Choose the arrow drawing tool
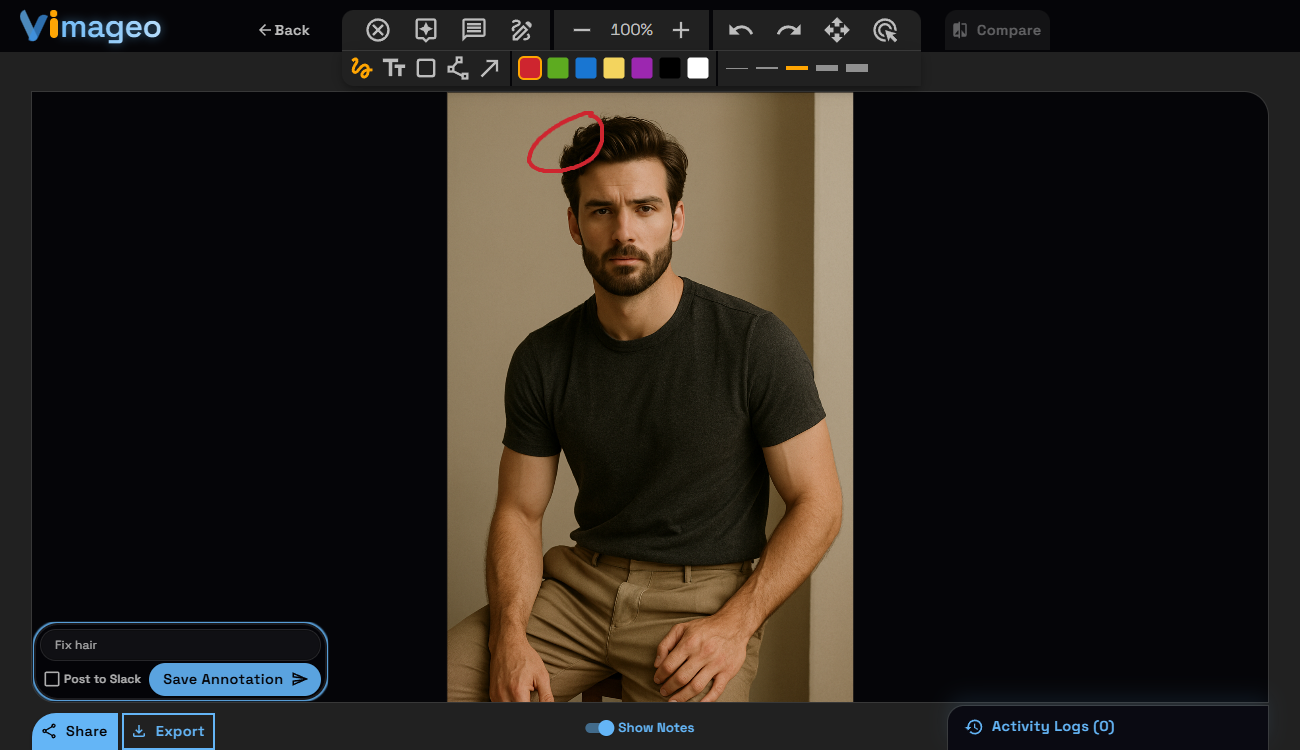The image size is (1300, 750). click(490, 68)
